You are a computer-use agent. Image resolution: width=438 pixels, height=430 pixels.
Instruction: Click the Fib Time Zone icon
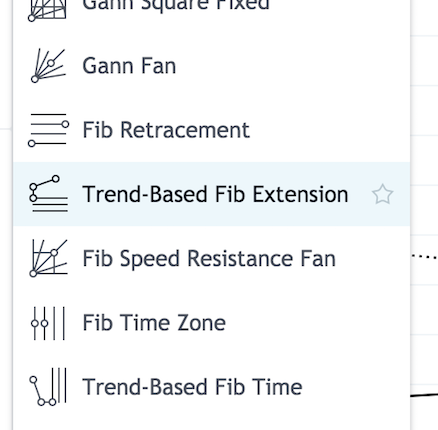pos(48,323)
